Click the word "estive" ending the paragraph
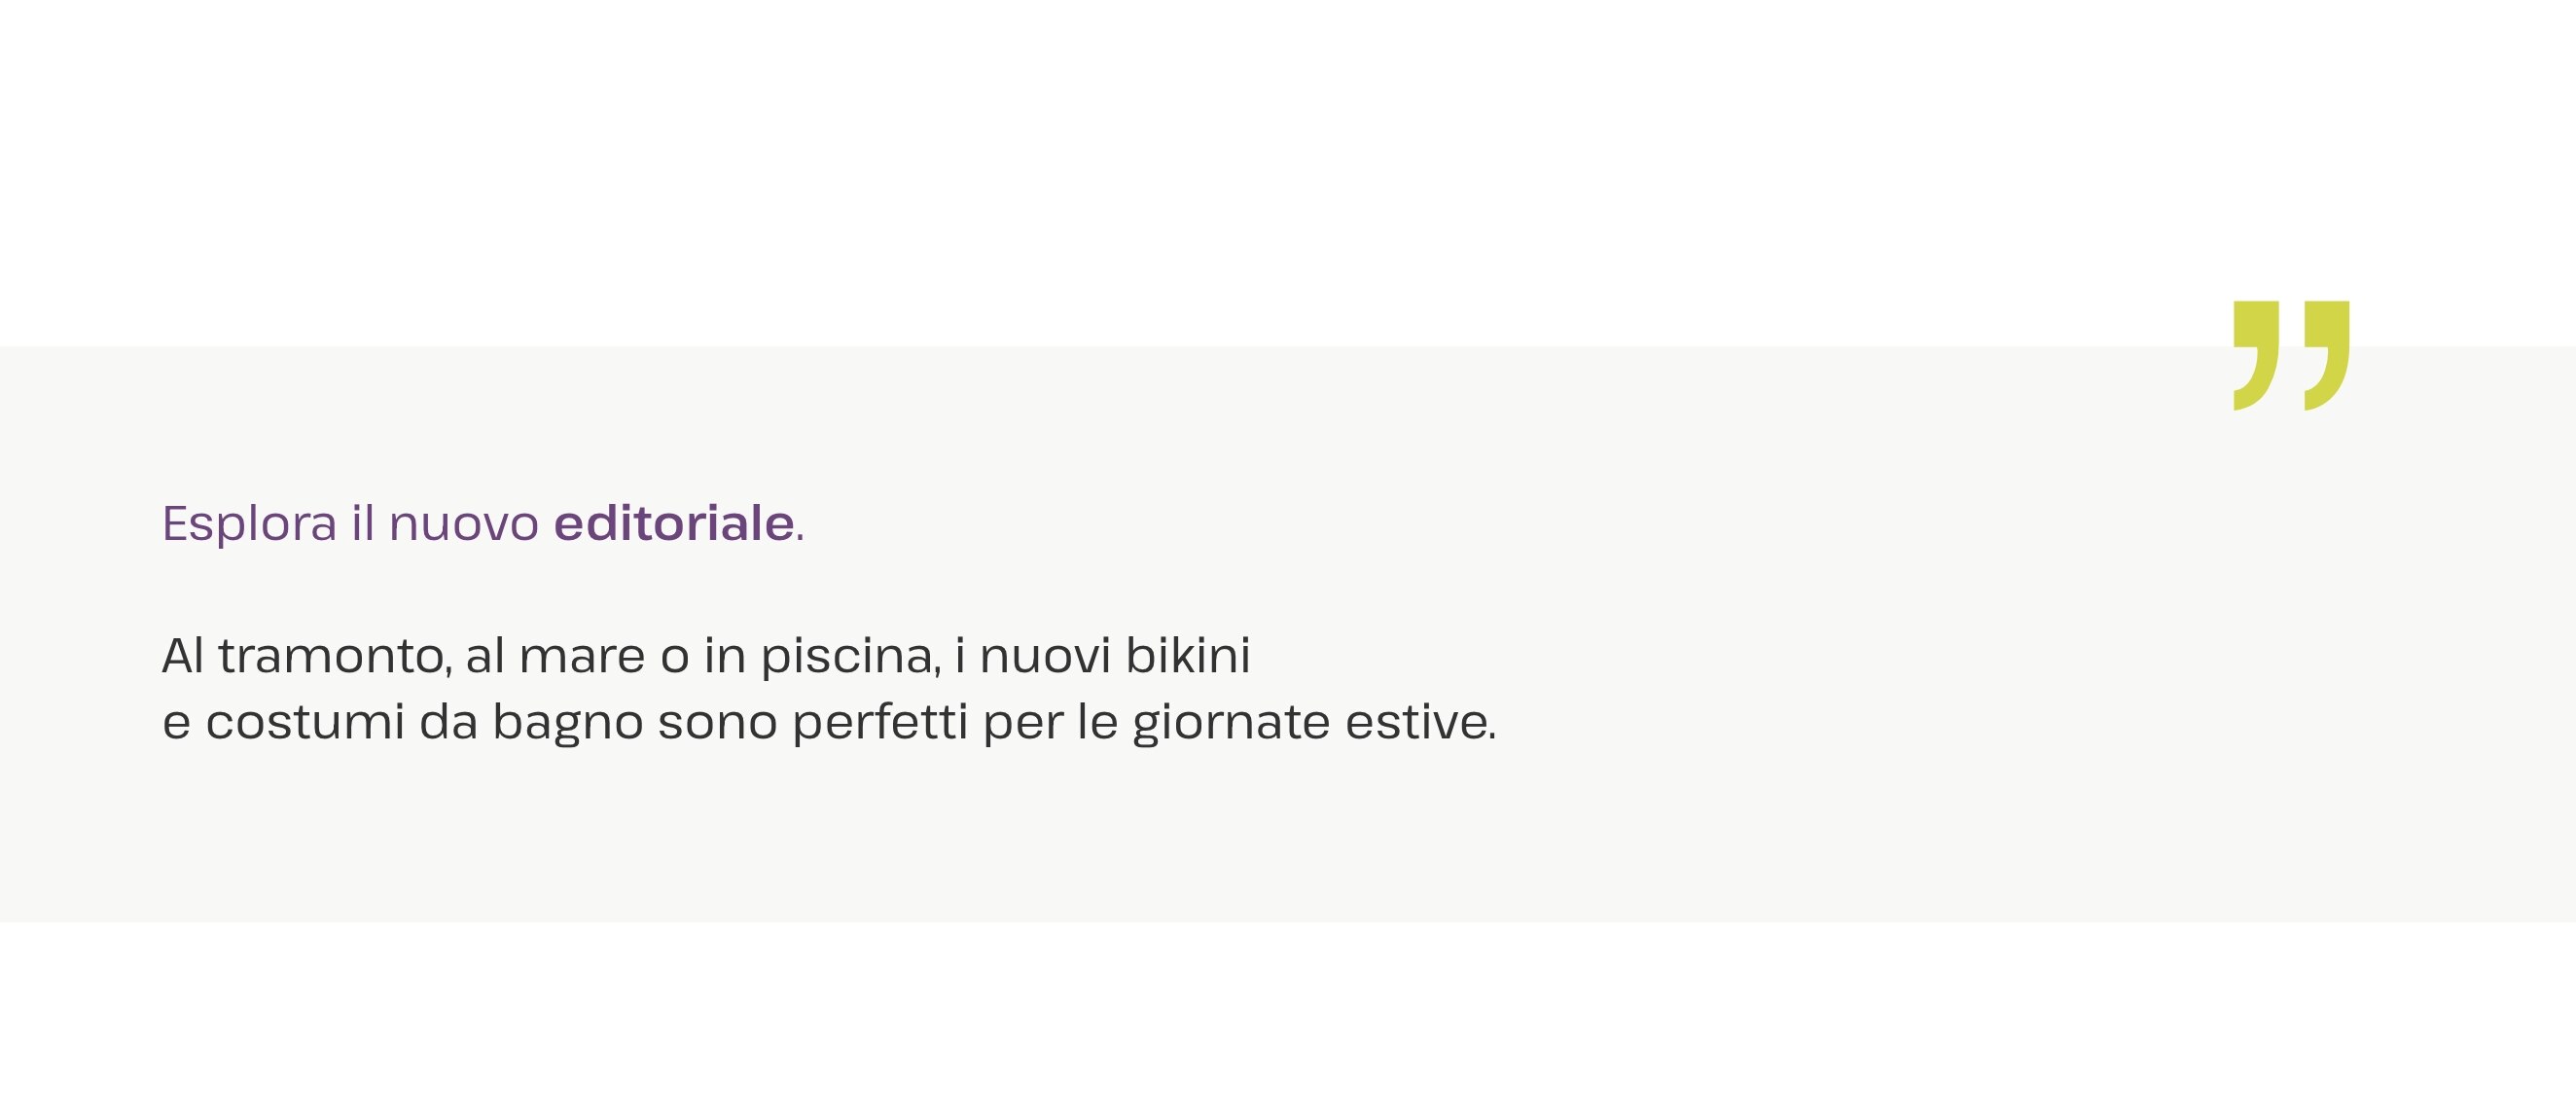Screen dimensions: 2576x1113 [x=1417, y=722]
